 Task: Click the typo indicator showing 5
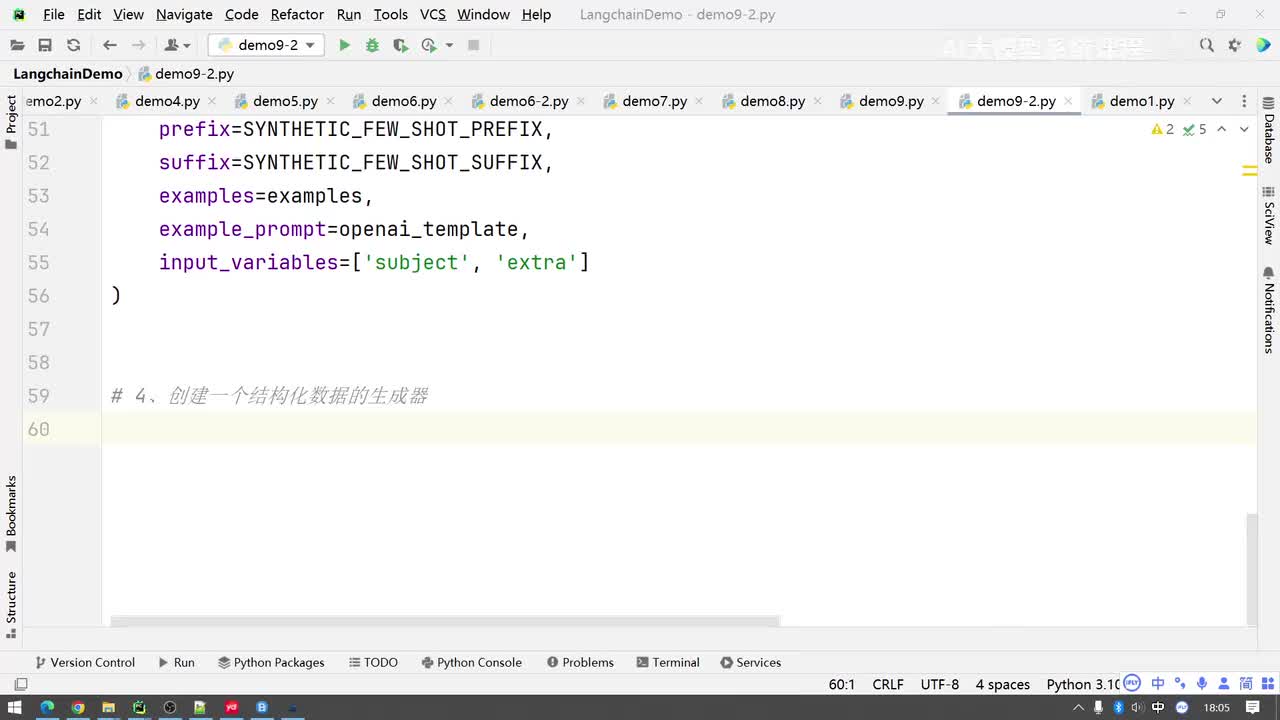pyautogui.click(x=1195, y=129)
